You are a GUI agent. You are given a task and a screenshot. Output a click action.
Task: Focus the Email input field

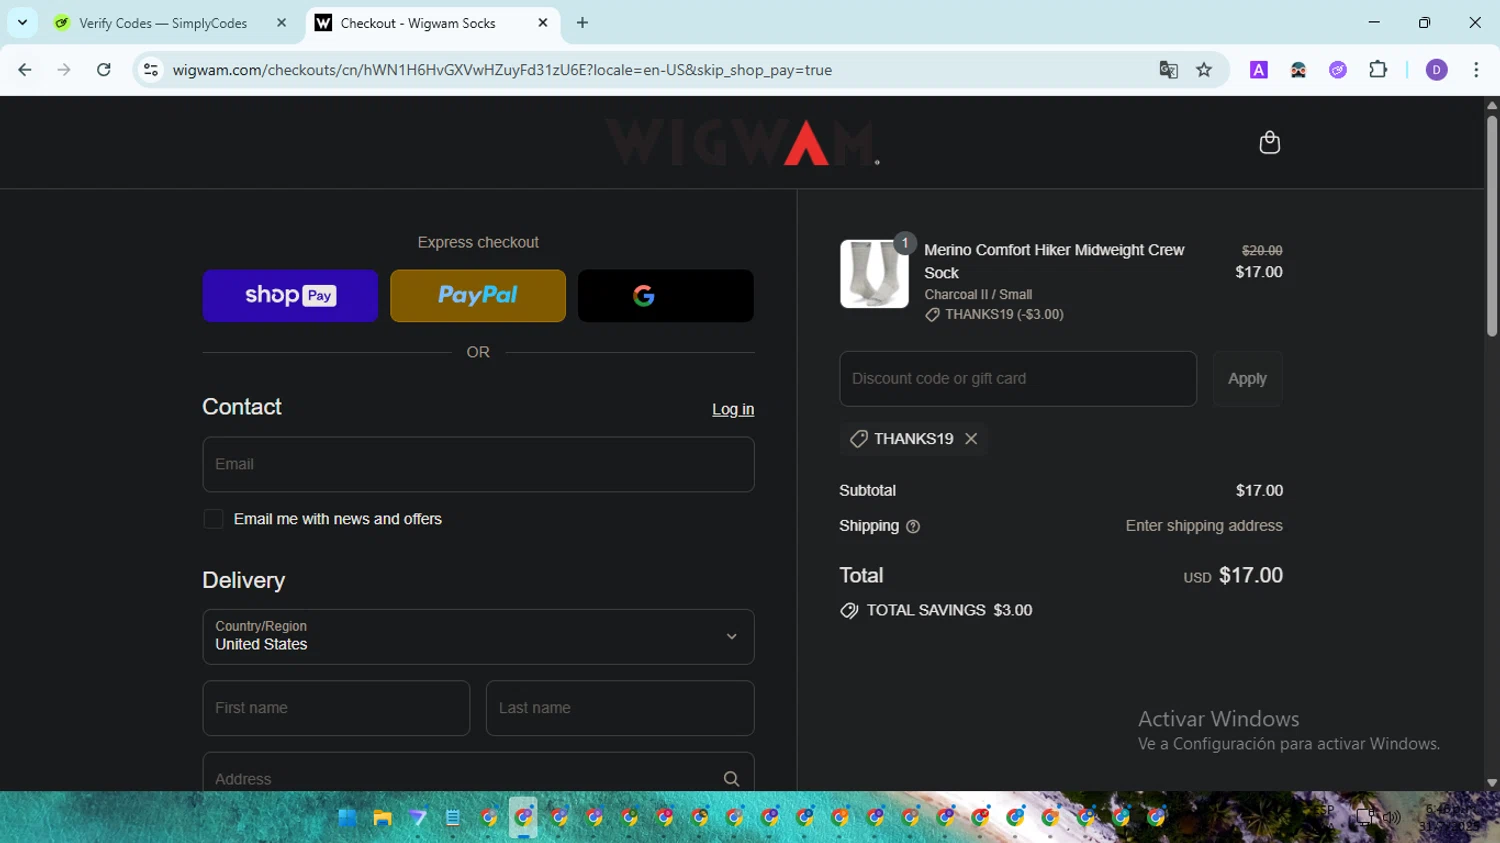[x=478, y=464]
